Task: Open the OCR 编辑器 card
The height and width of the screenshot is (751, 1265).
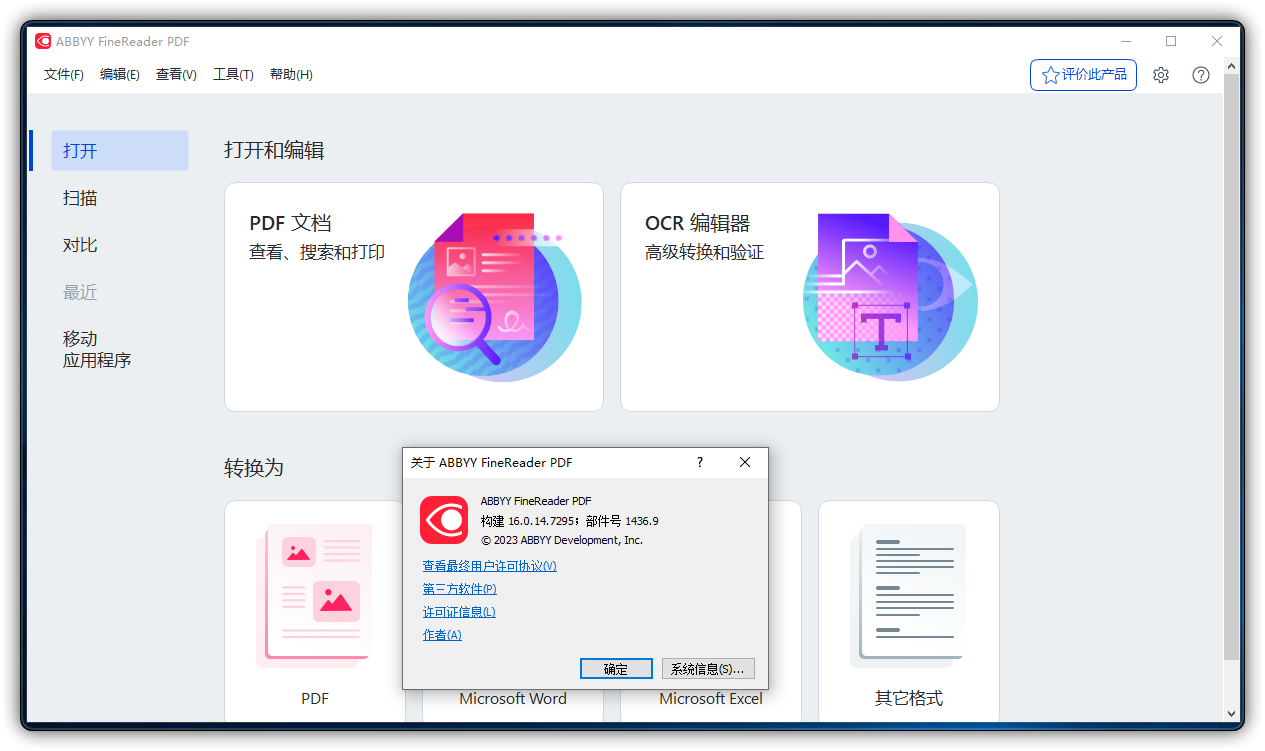Action: point(810,297)
